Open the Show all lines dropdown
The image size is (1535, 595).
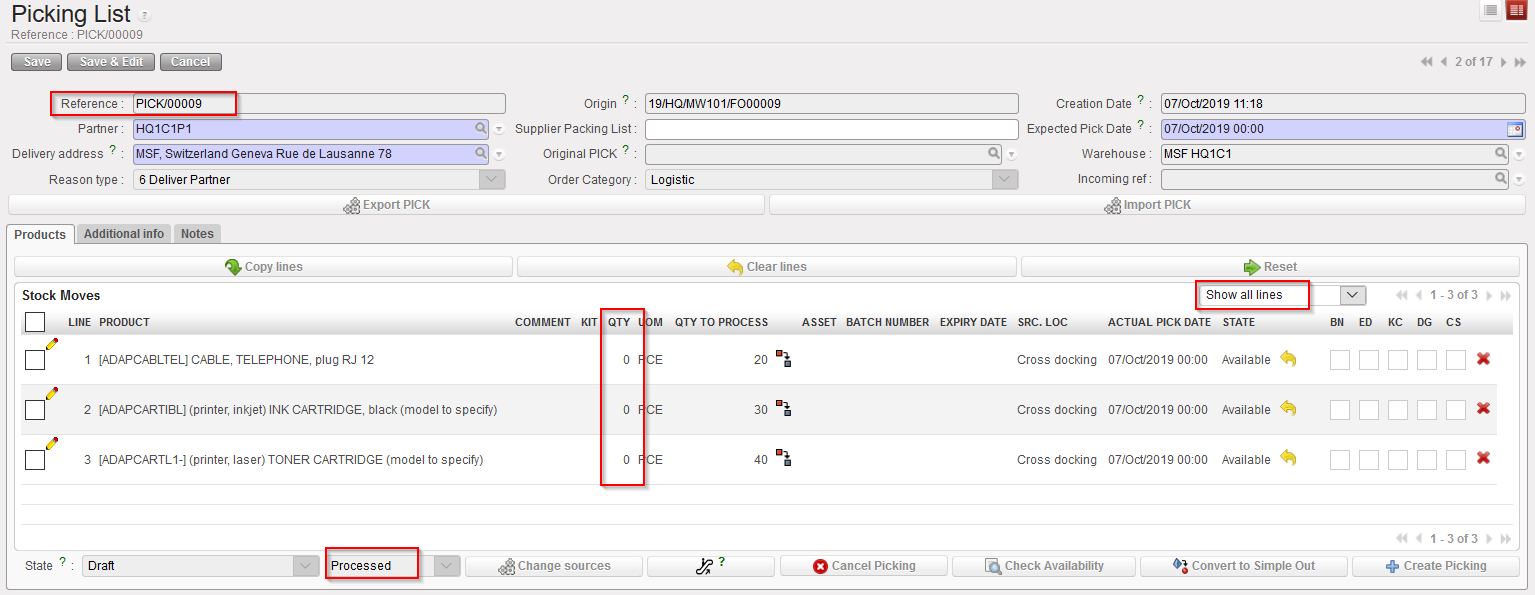click(x=1352, y=295)
